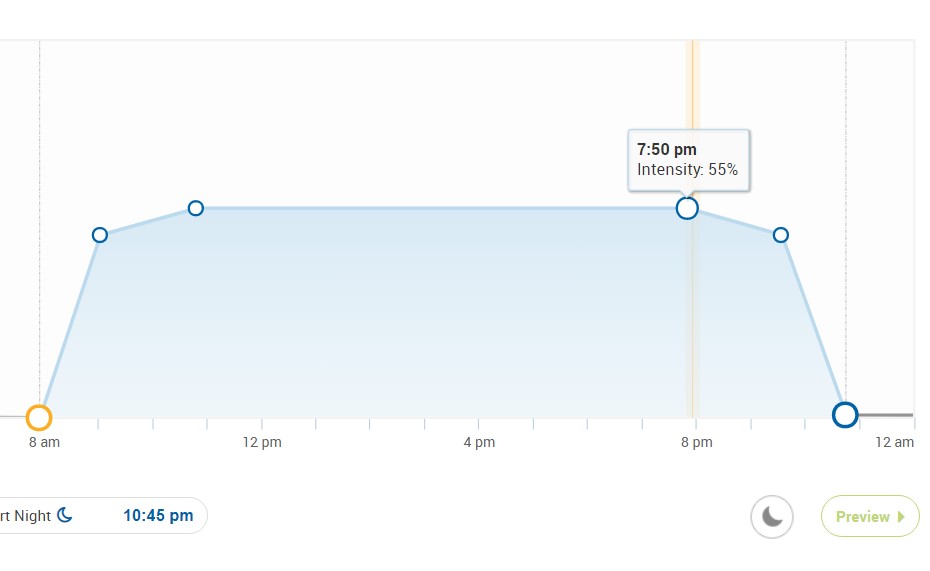The width and height of the screenshot is (930, 571).
Task: Click the moon icon beside the Night label
Action: click(65, 516)
